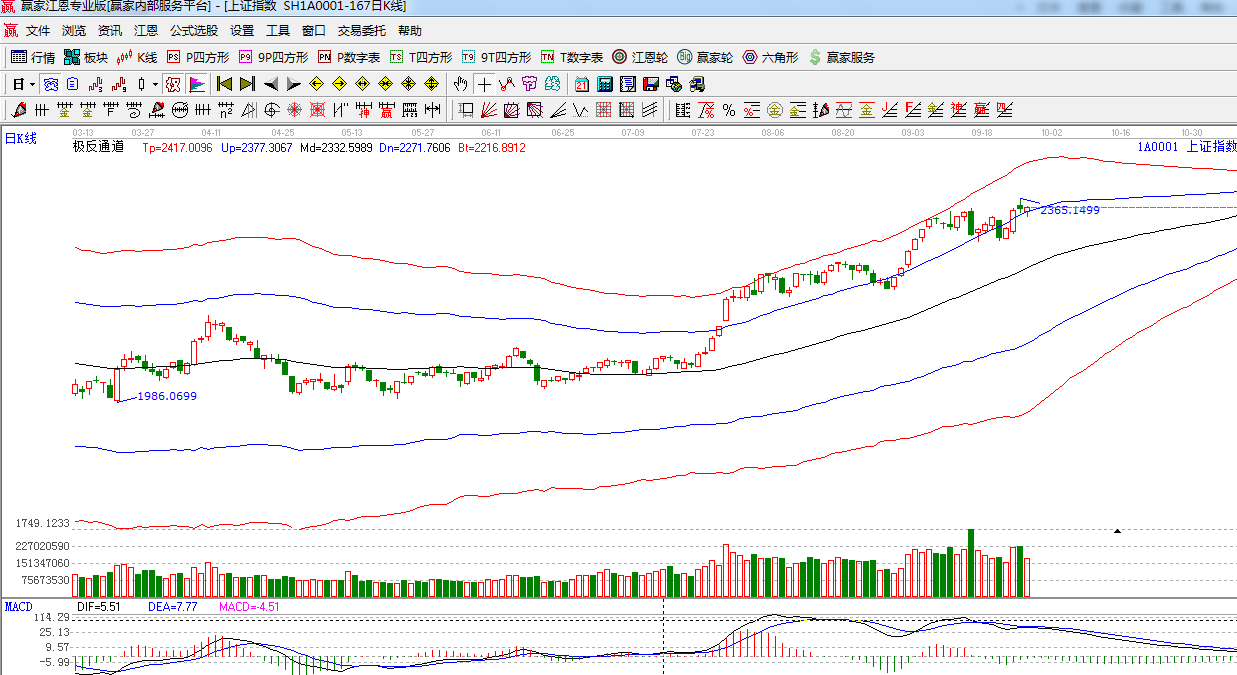Click the calendar date icon
The image size is (1237, 675).
[582, 84]
